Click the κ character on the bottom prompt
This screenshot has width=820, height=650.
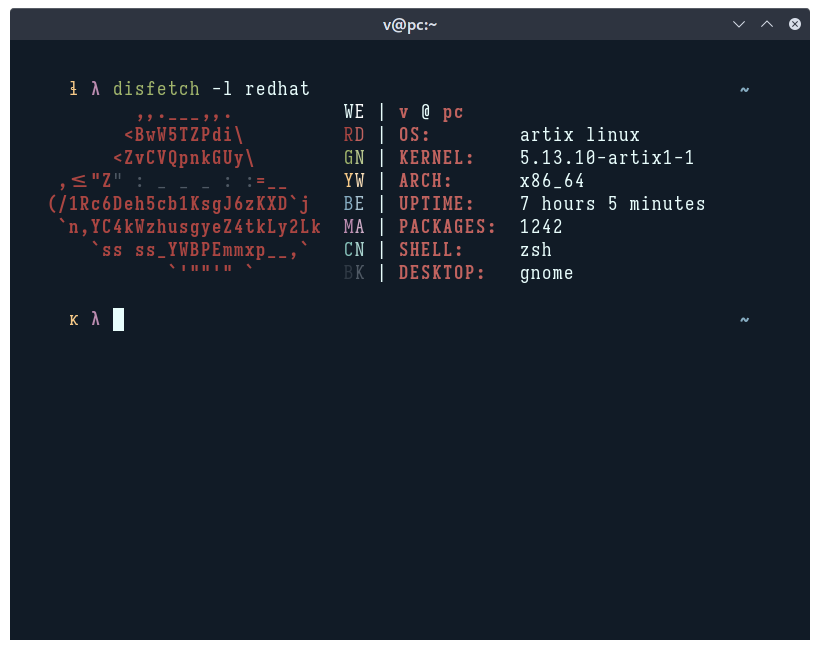click(x=71, y=321)
